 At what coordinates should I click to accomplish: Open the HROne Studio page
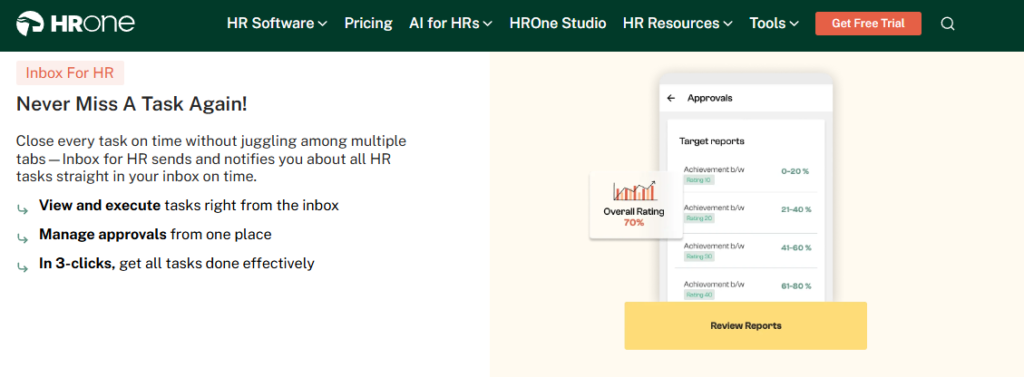558,24
